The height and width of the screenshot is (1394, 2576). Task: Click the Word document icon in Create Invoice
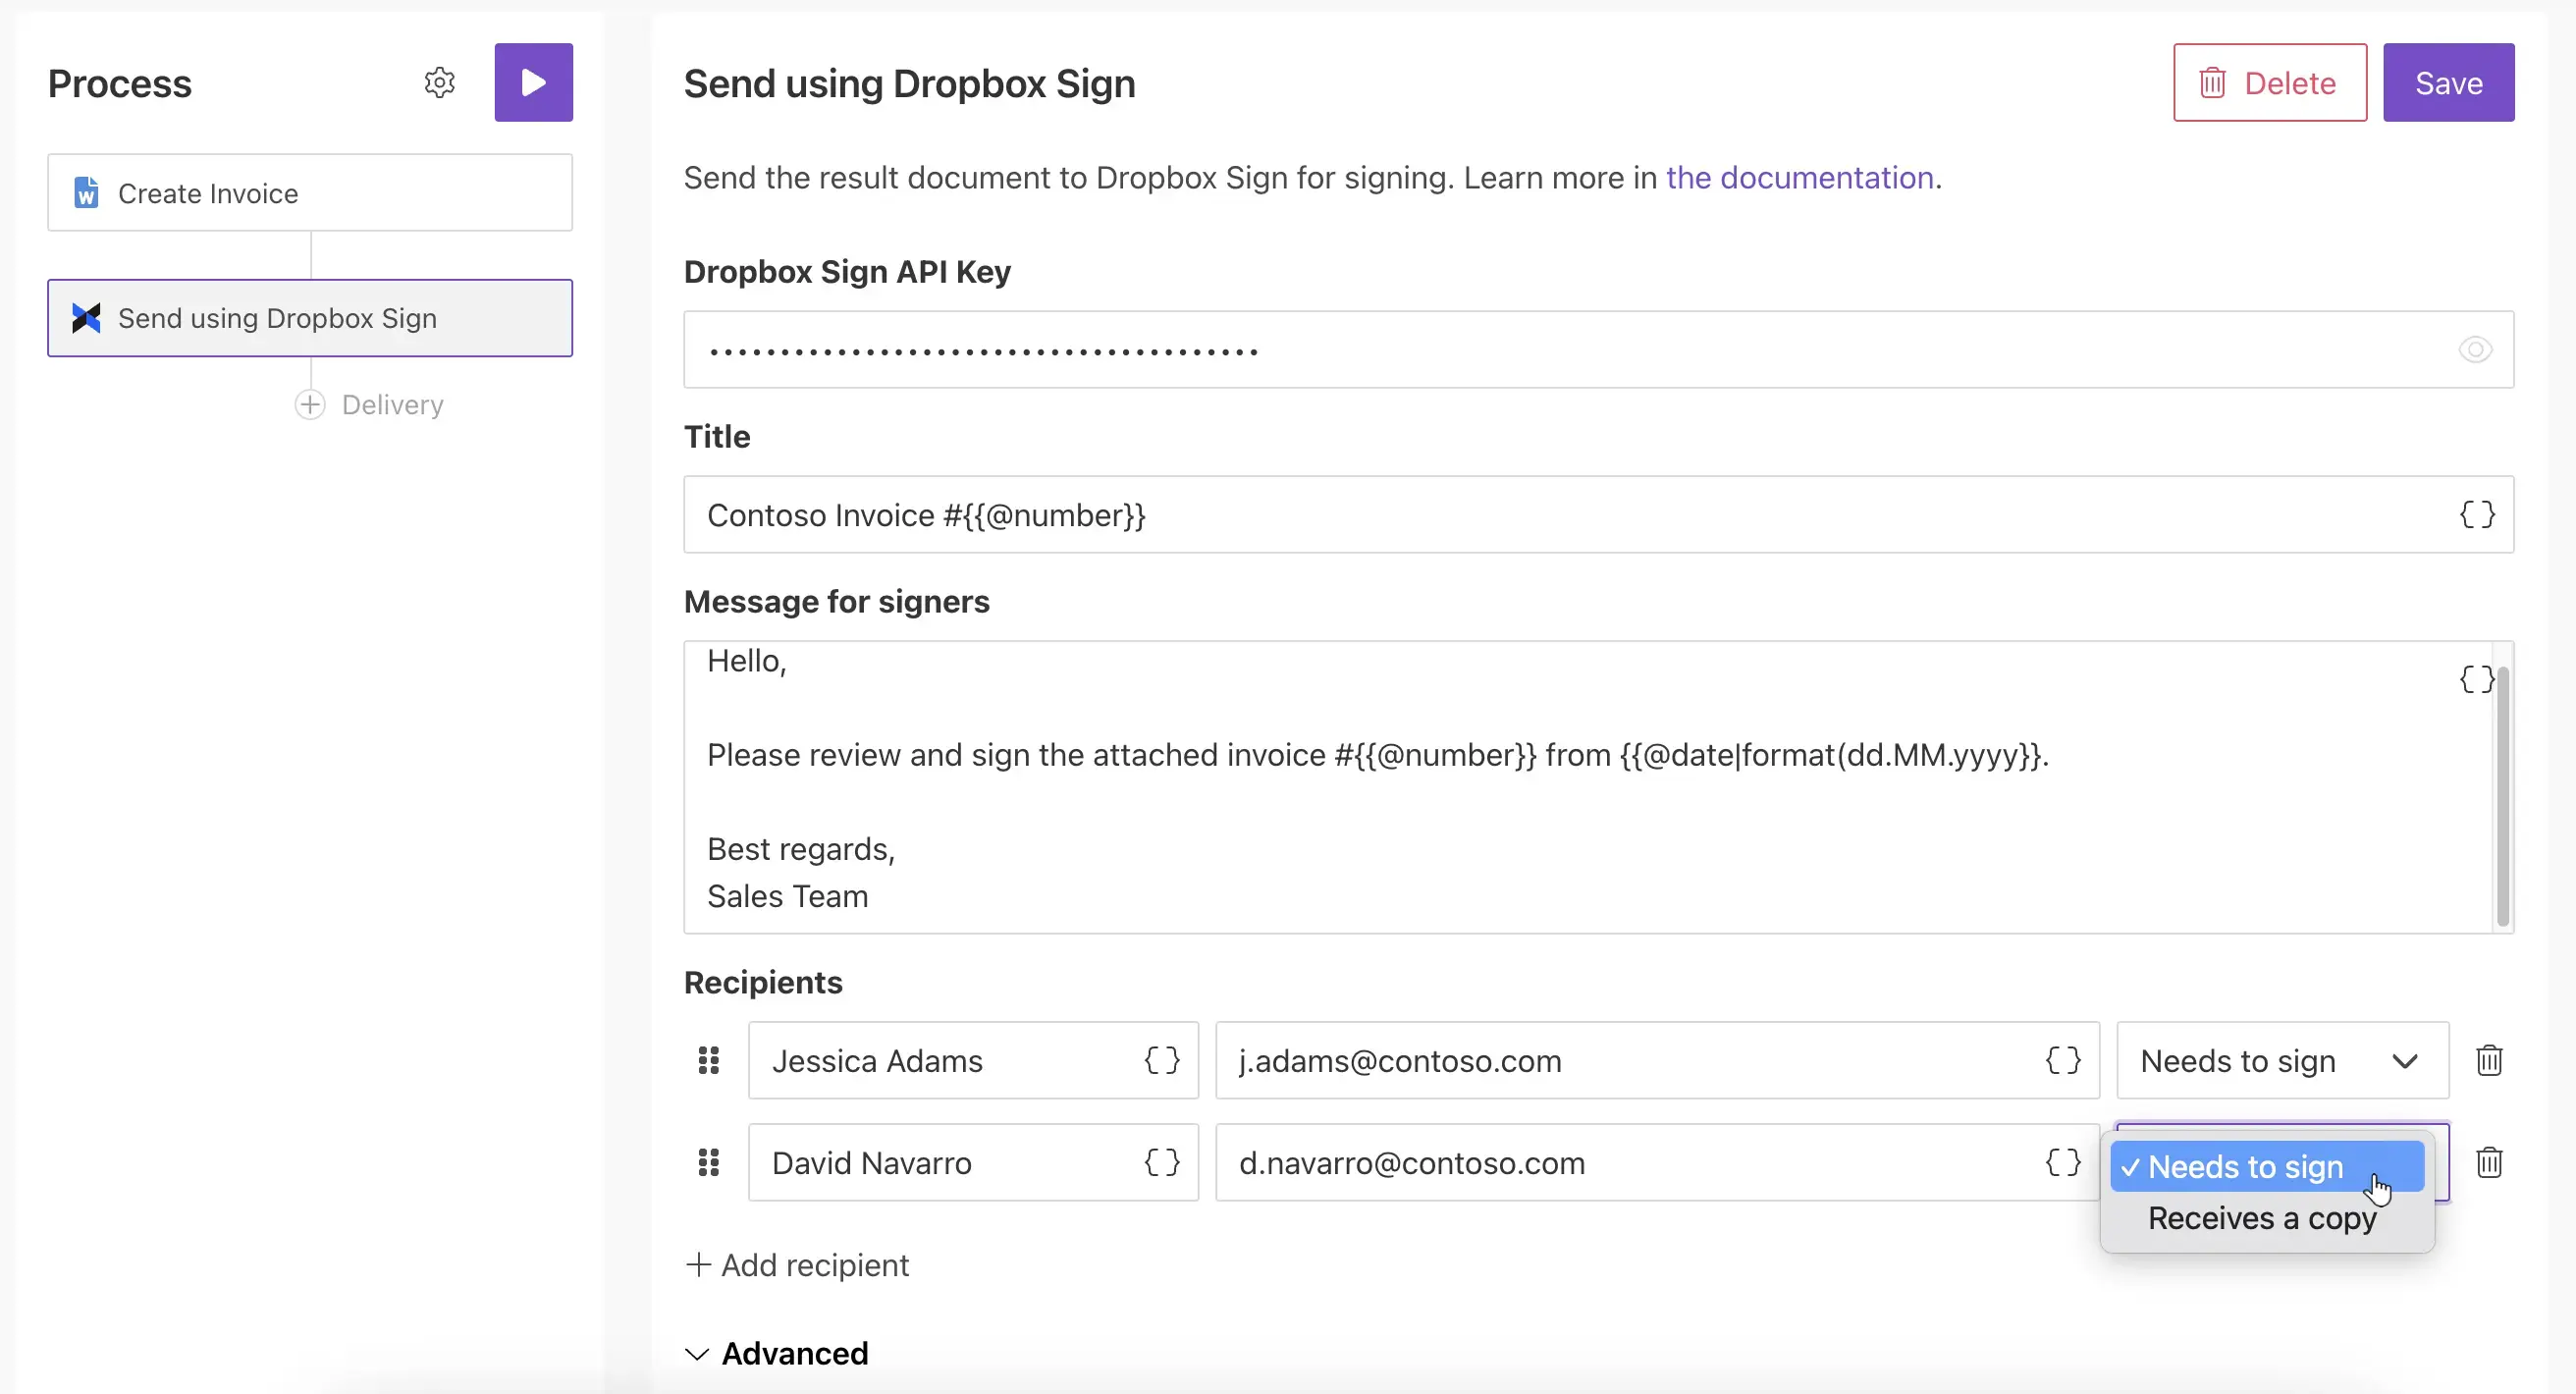pos(86,193)
